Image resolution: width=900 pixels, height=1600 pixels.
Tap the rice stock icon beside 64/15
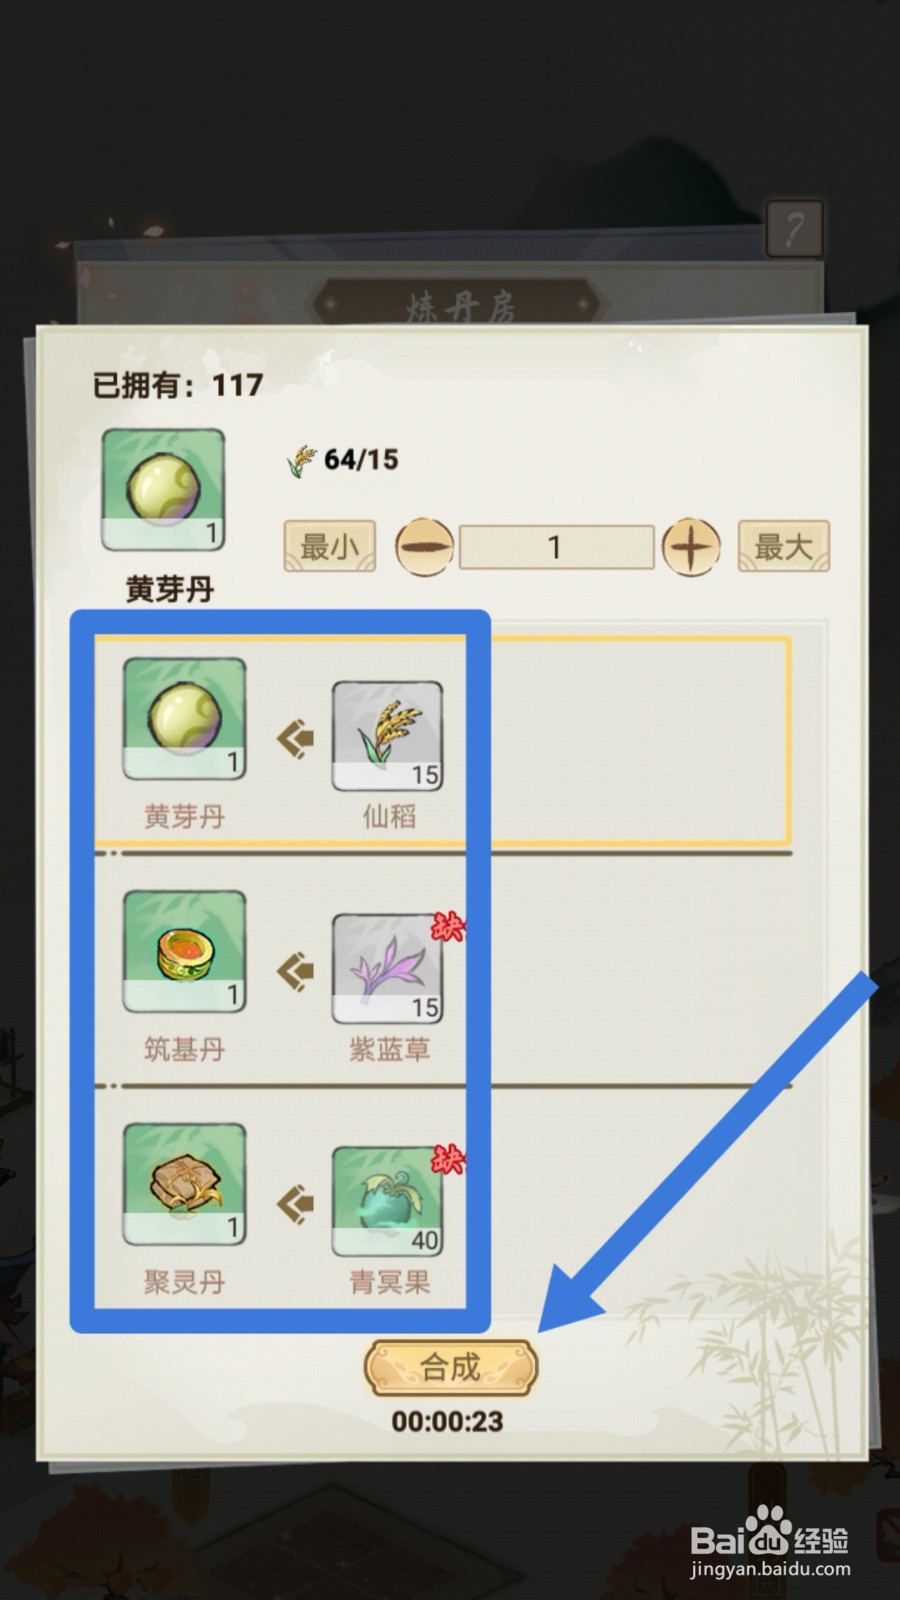[x=301, y=460]
